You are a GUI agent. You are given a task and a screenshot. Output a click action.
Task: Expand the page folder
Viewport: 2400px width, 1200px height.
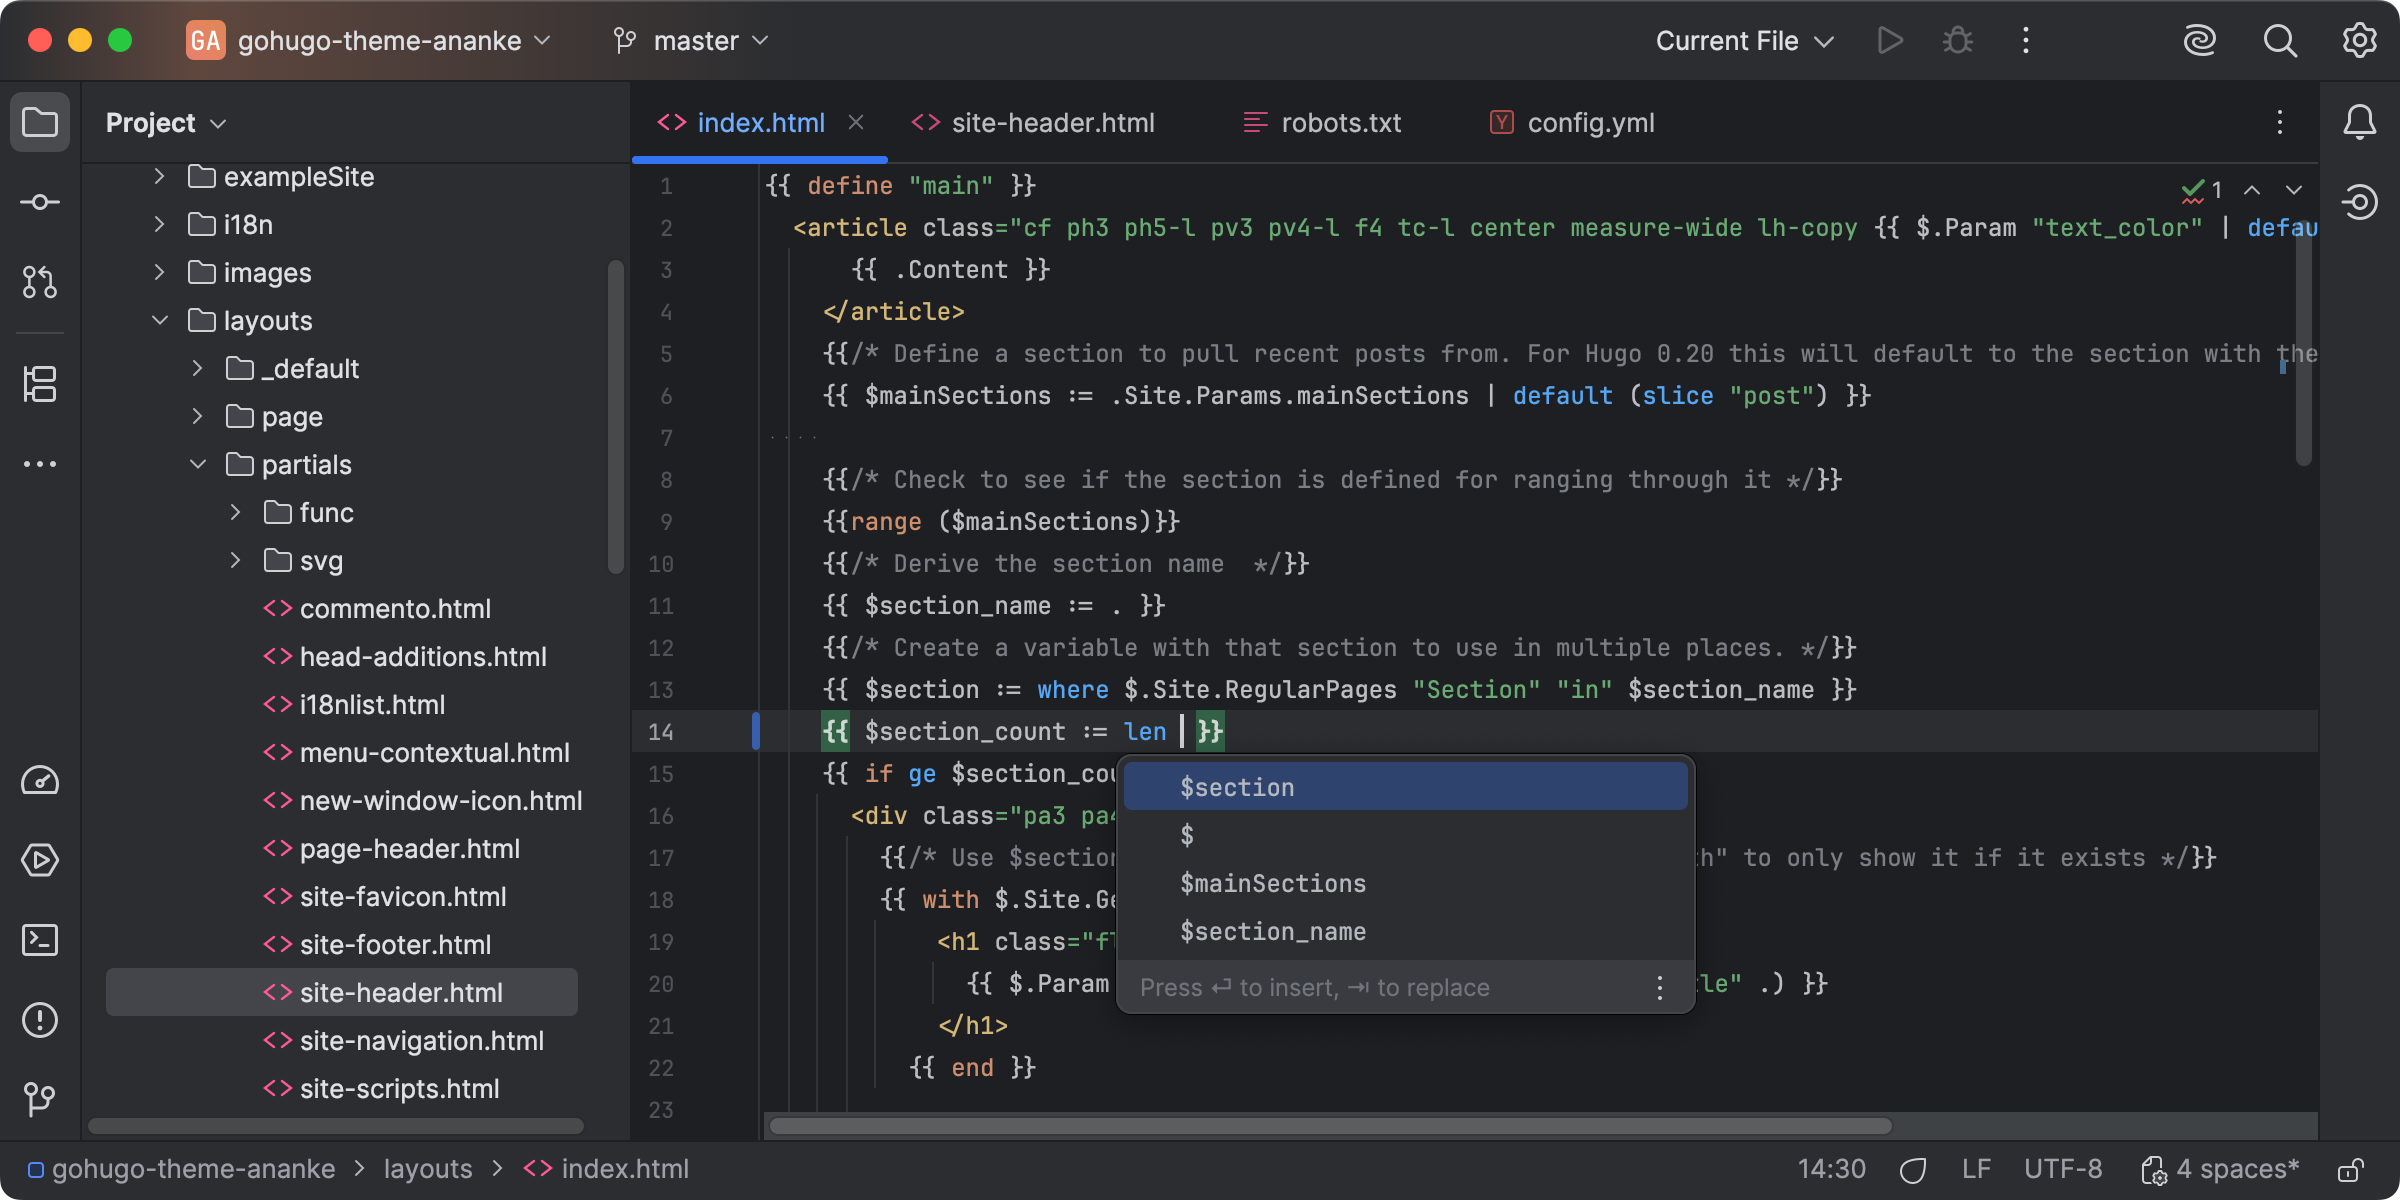point(197,416)
